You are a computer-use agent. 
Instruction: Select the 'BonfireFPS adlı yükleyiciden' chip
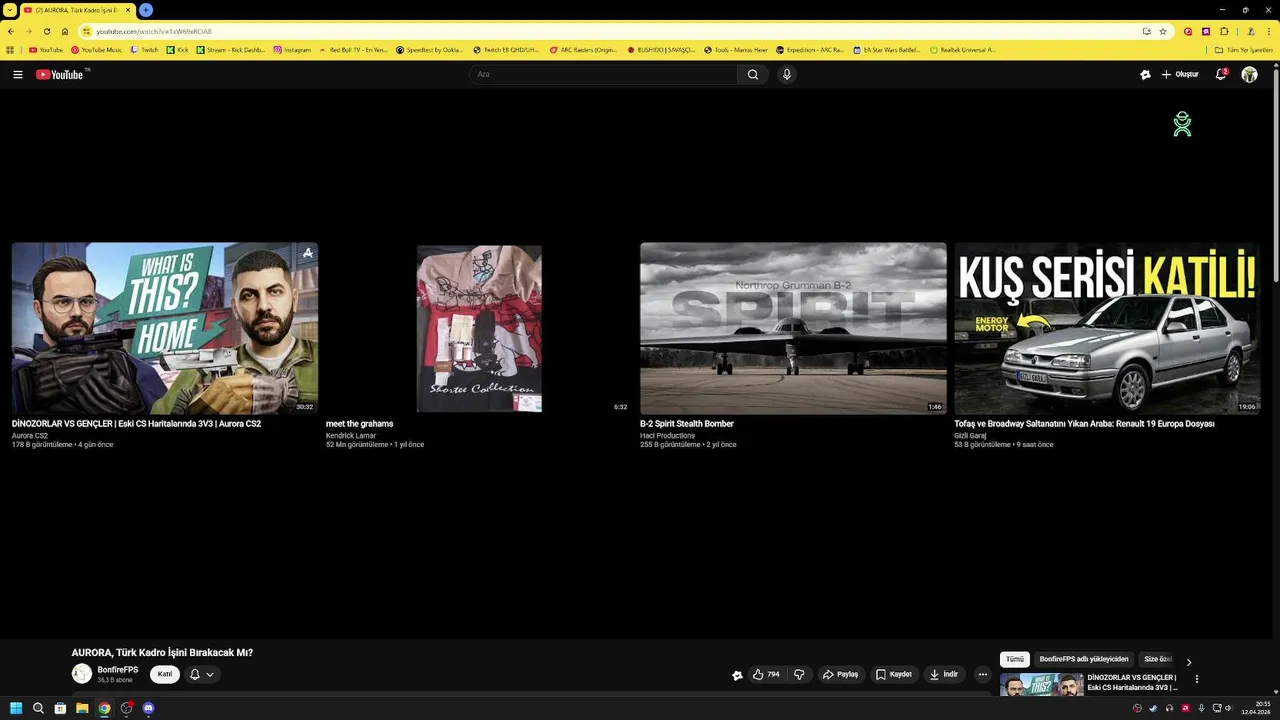coord(1083,659)
